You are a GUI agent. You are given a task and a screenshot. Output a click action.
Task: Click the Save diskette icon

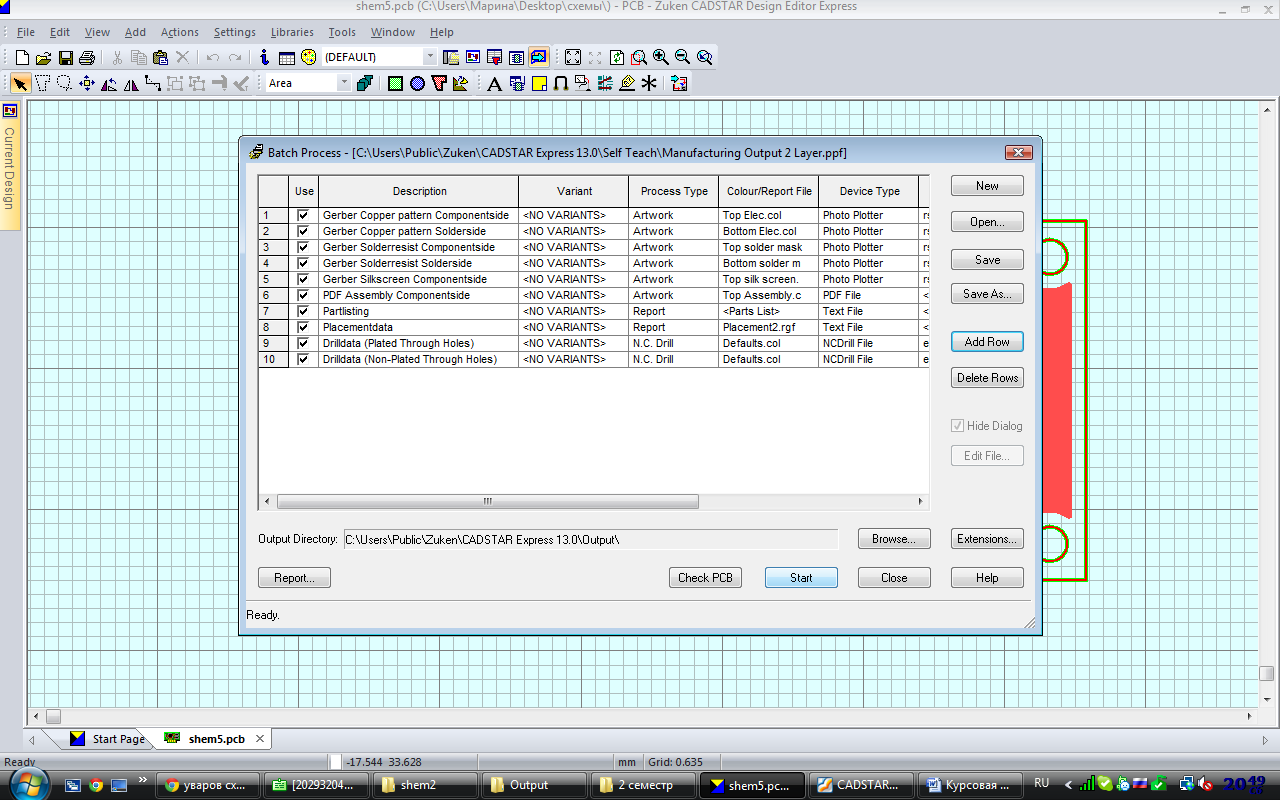(65, 57)
